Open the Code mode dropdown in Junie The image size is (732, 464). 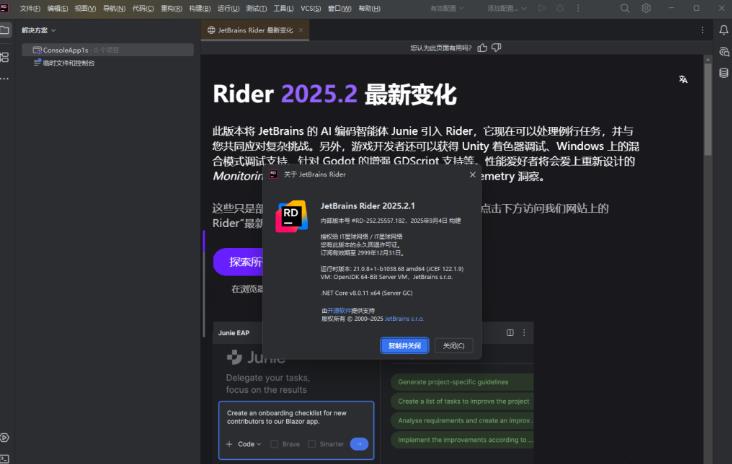click(x=249, y=444)
